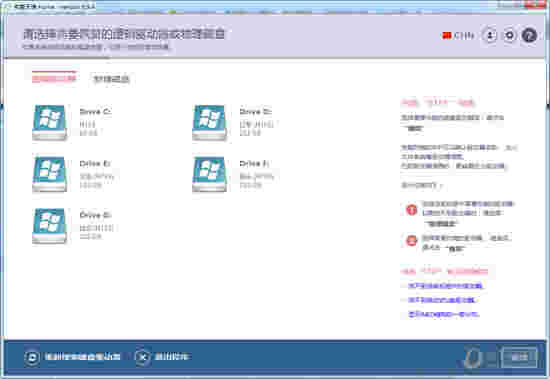Select the Drive F: disk icon

209,174
